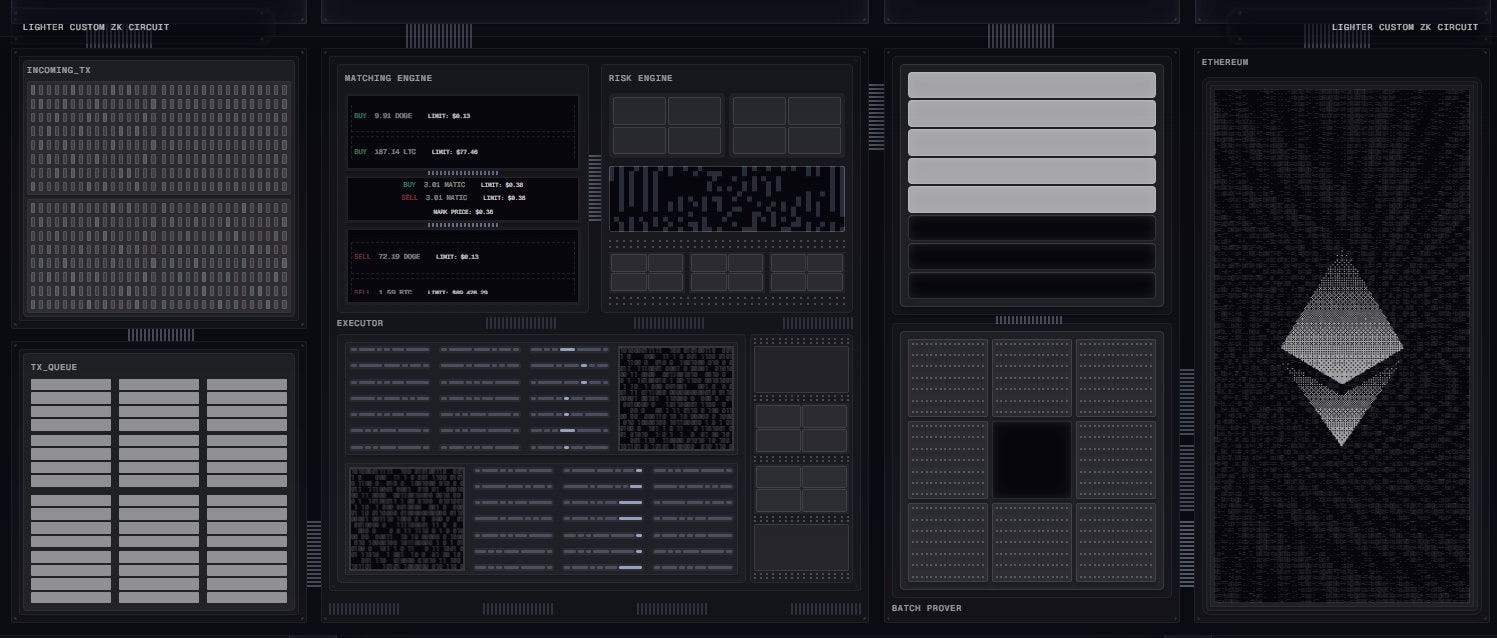Select the MATCHING ENGINE heading
This screenshot has width=1497, height=638.
[x=389, y=78]
